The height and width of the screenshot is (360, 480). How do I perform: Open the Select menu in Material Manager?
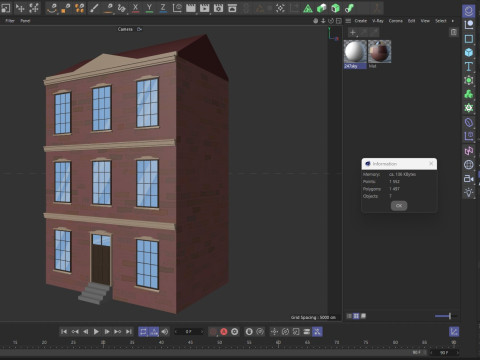(x=441, y=21)
